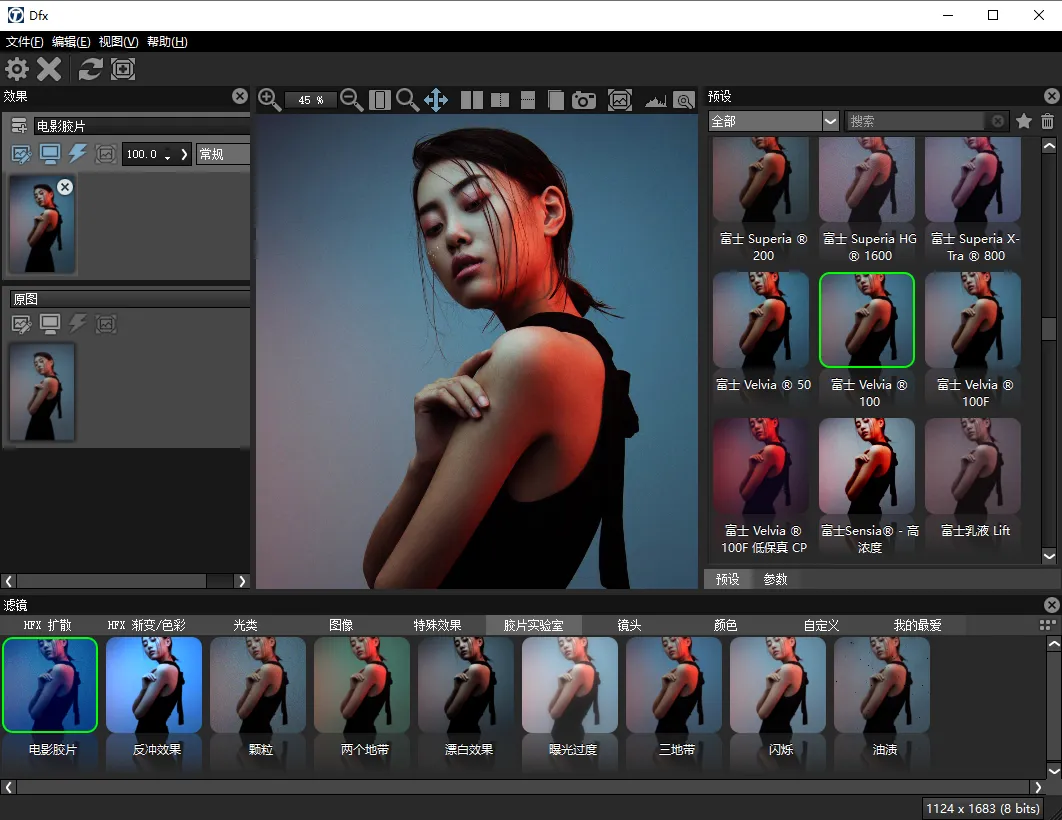The height and width of the screenshot is (820, 1062).
Task: Toggle vertical split comparison view
Action: point(500,100)
